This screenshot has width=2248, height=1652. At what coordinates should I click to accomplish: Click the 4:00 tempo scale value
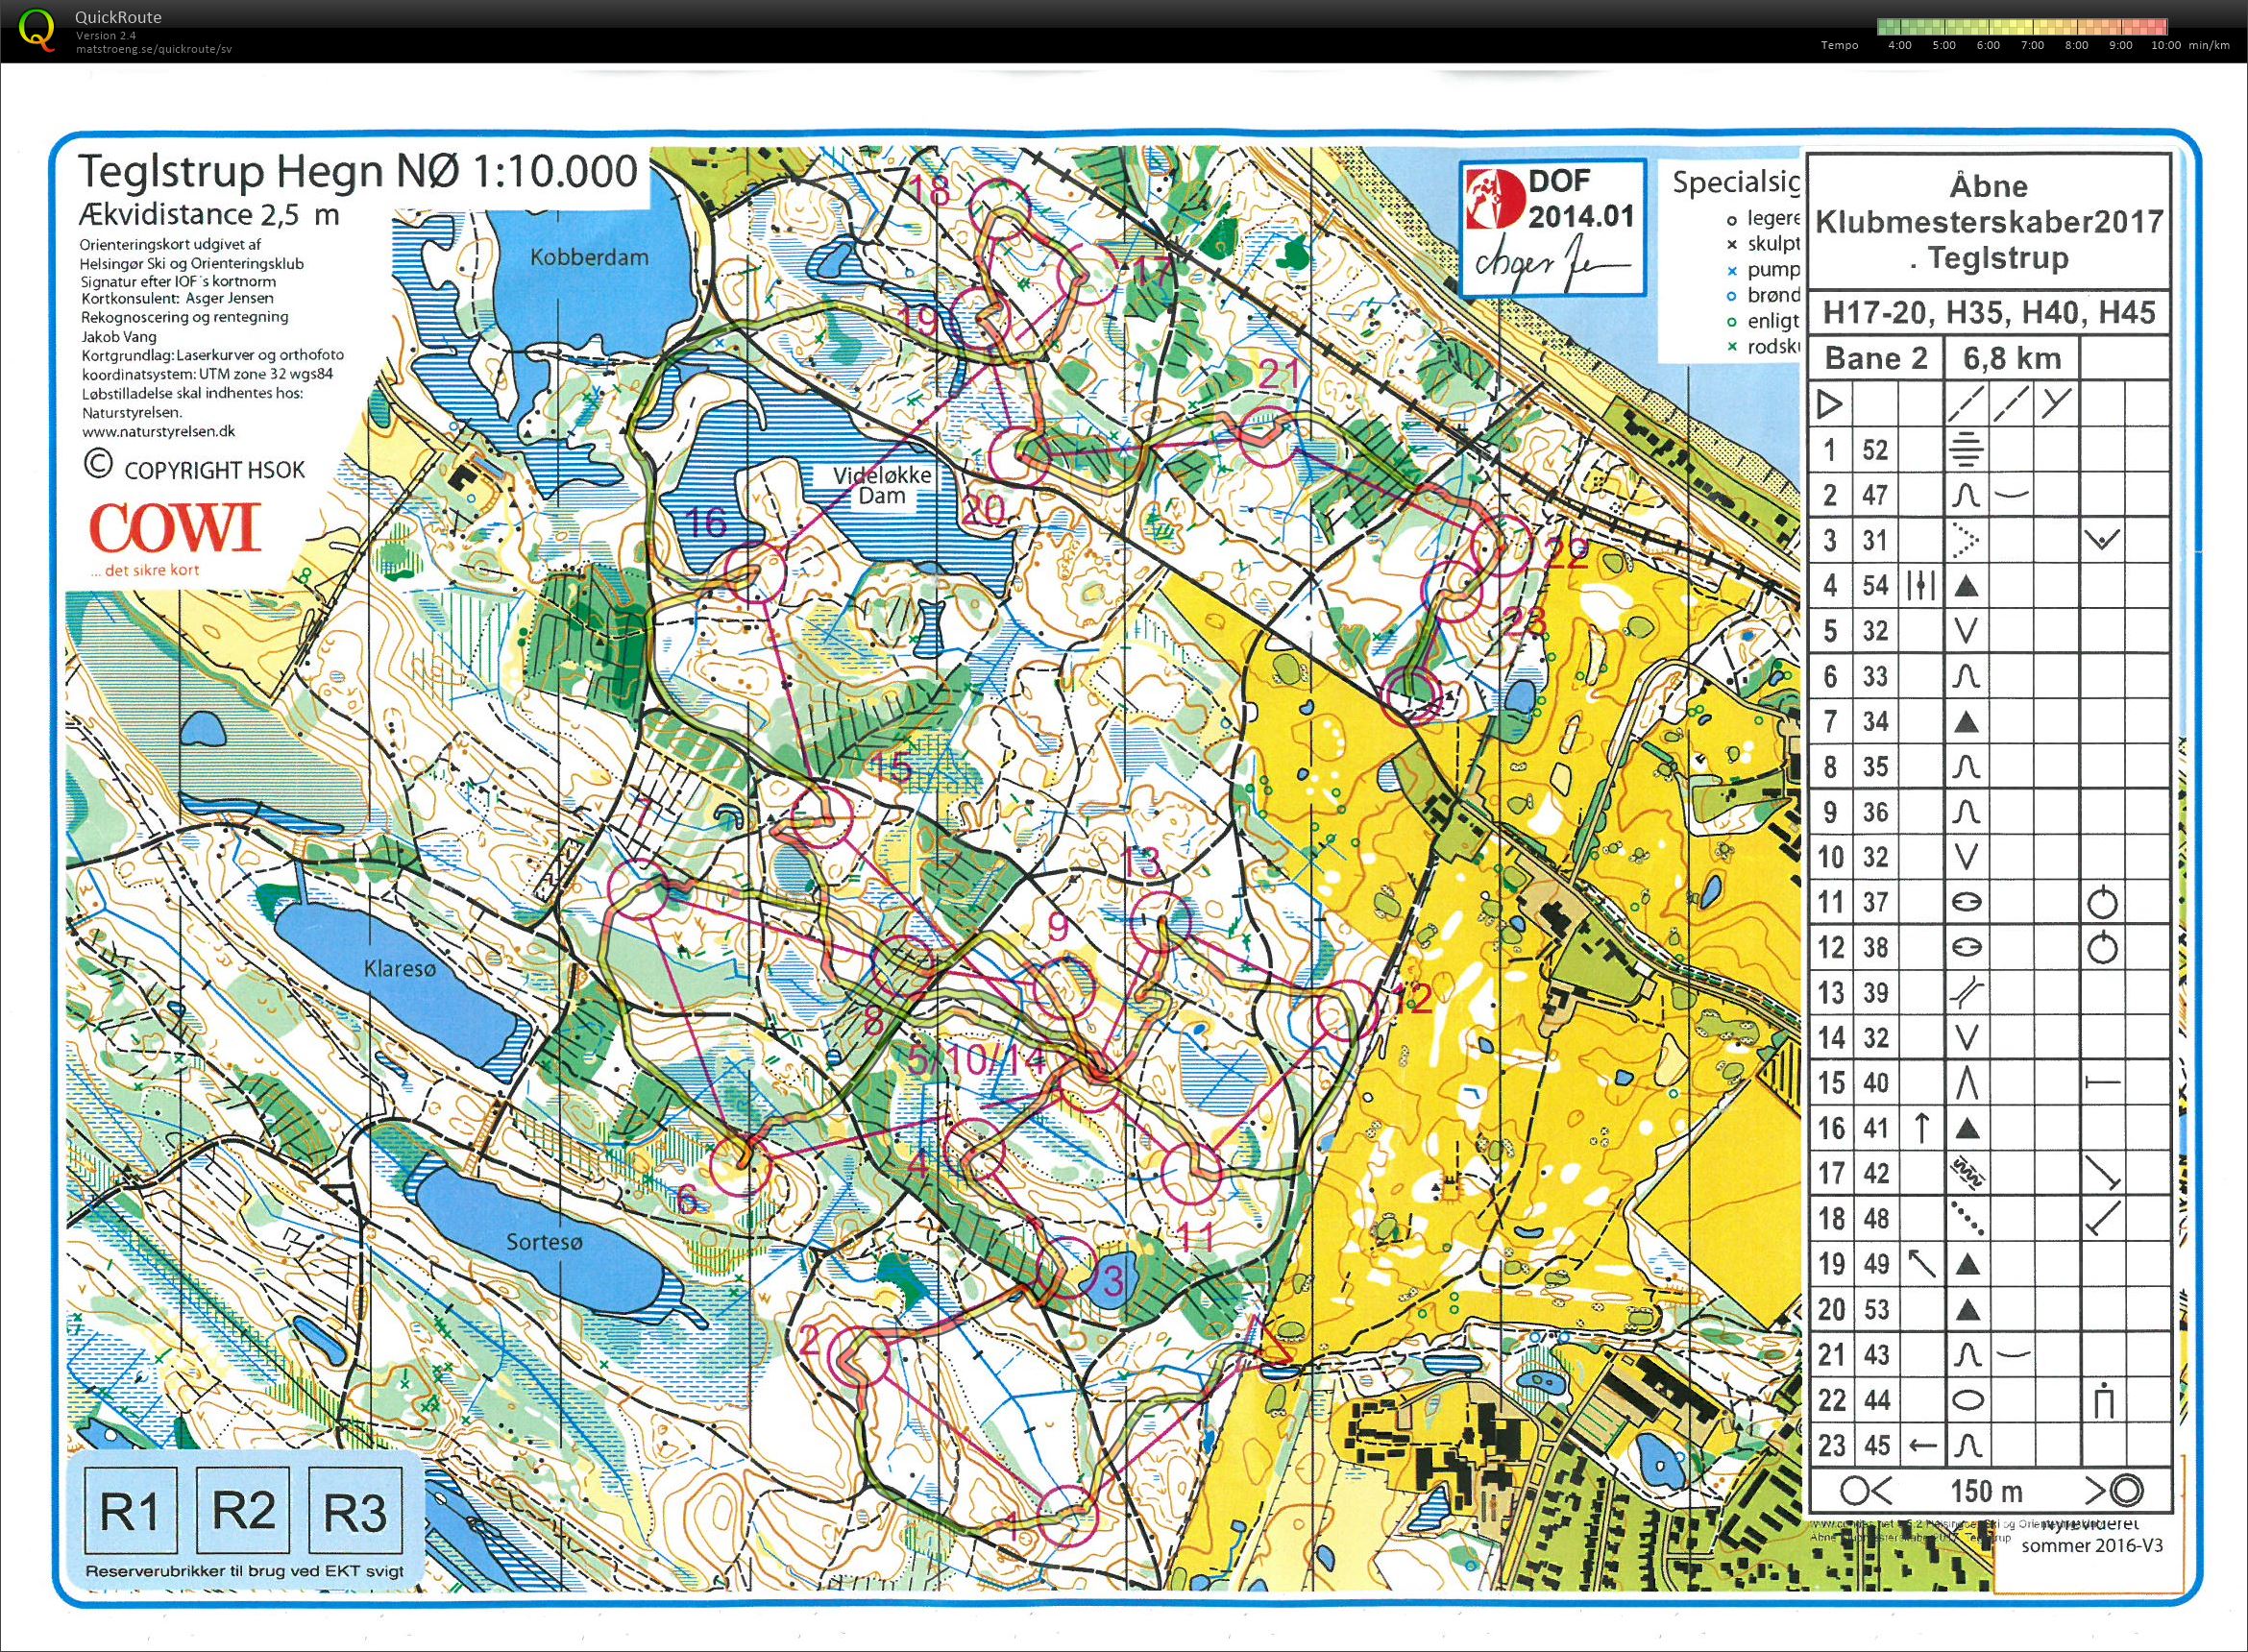click(x=1899, y=45)
